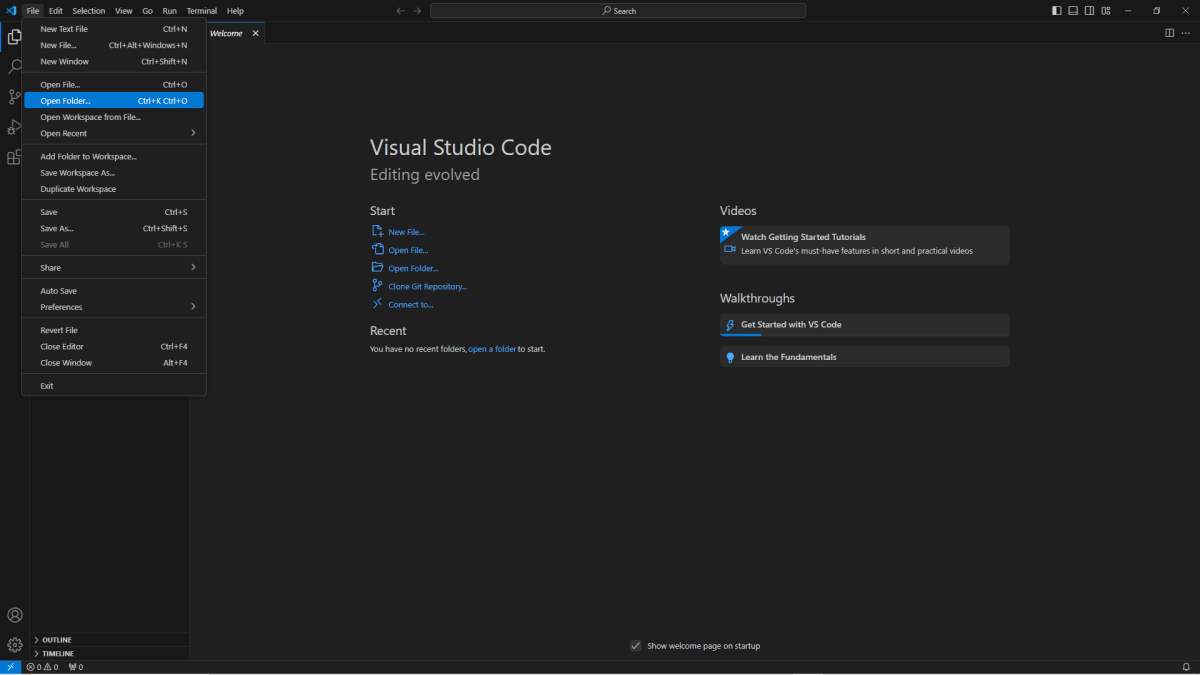The height and width of the screenshot is (675, 1200).
Task: Open the Extensions view
Action: [14, 157]
